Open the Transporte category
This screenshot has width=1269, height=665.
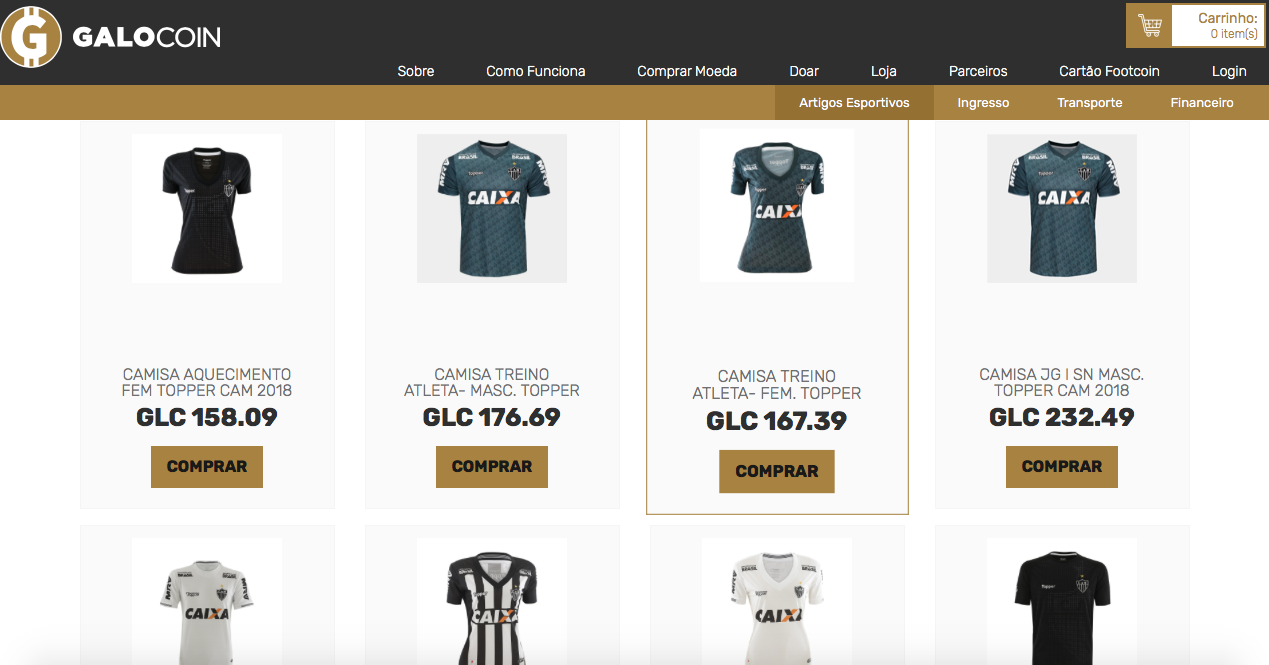point(1089,103)
